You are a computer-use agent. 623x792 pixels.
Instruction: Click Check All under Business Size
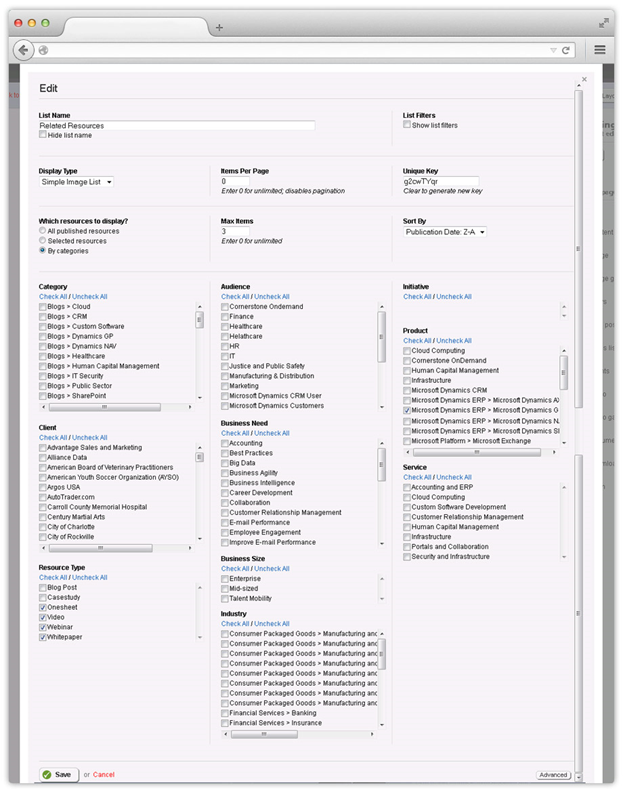(x=235, y=568)
